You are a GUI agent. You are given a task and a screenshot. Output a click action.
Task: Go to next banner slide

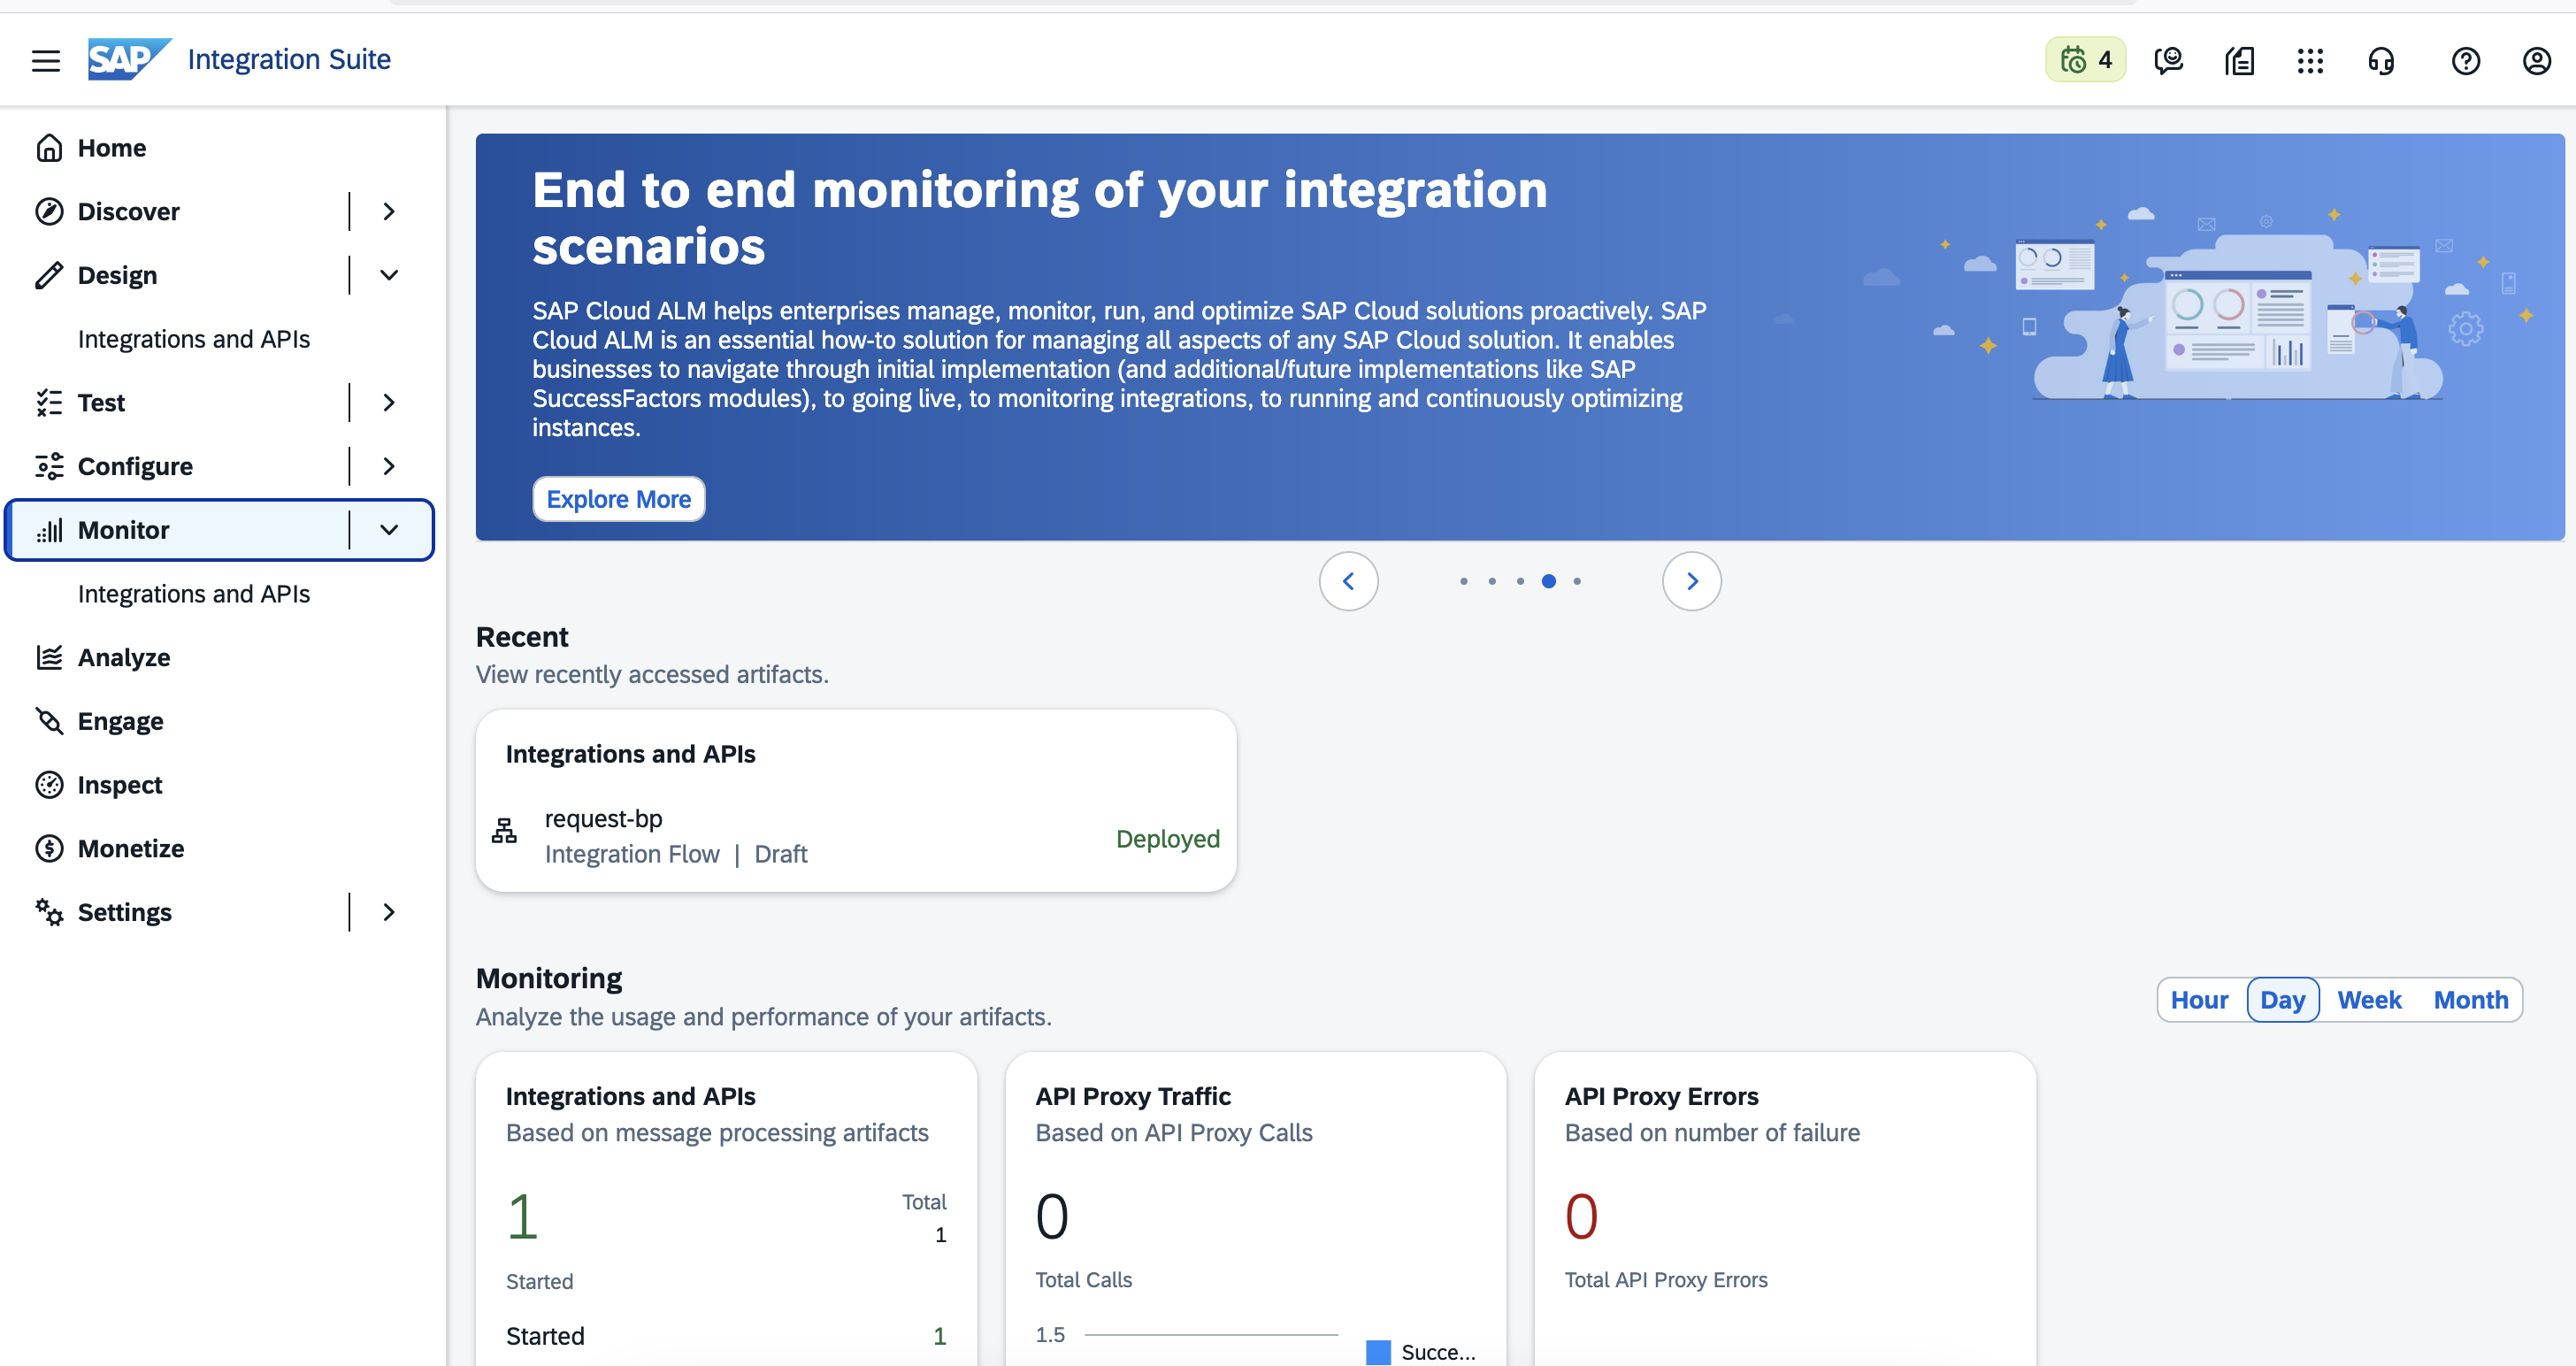[1691, 581]
